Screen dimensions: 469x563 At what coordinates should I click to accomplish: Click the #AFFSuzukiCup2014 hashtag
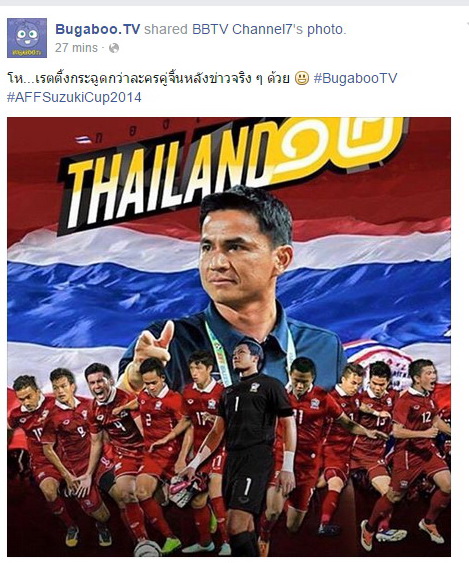click(74, 97)
